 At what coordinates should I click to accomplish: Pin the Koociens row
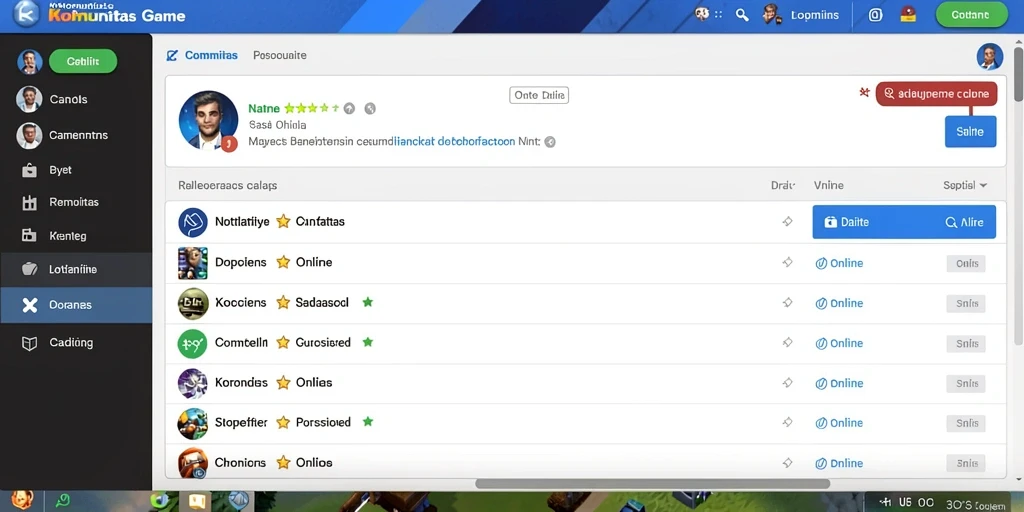(x=788, y=303)
